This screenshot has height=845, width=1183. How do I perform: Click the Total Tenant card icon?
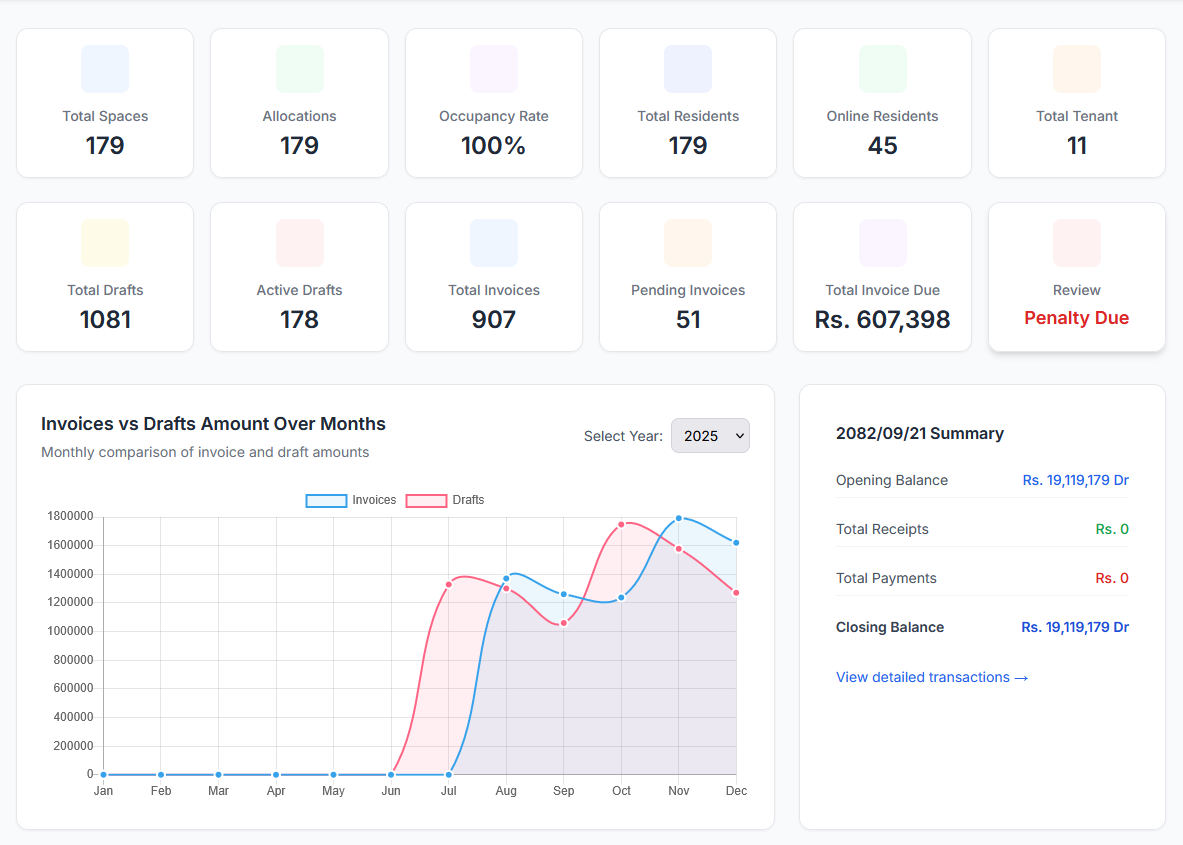coord(1076,68)
